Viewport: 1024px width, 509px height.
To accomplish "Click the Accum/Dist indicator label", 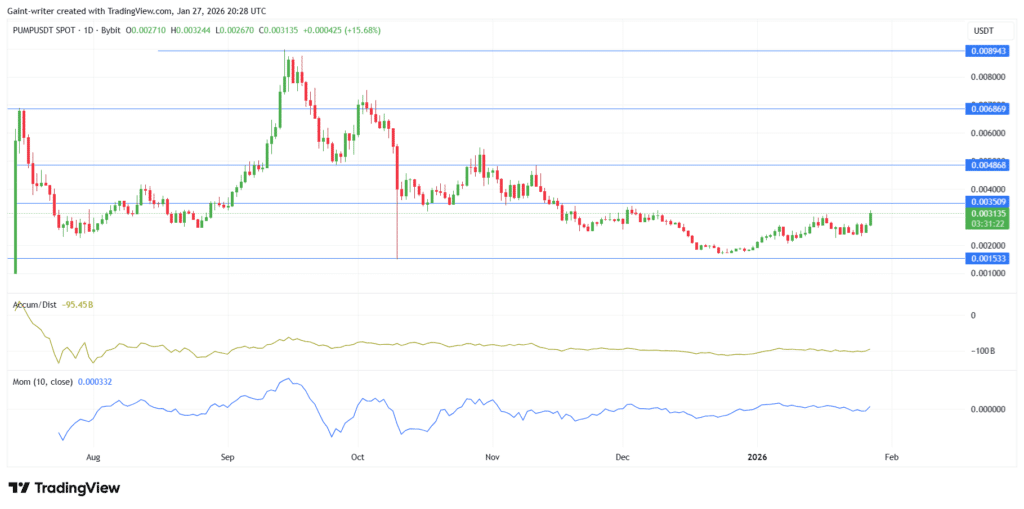I will (x=36, y=304).
